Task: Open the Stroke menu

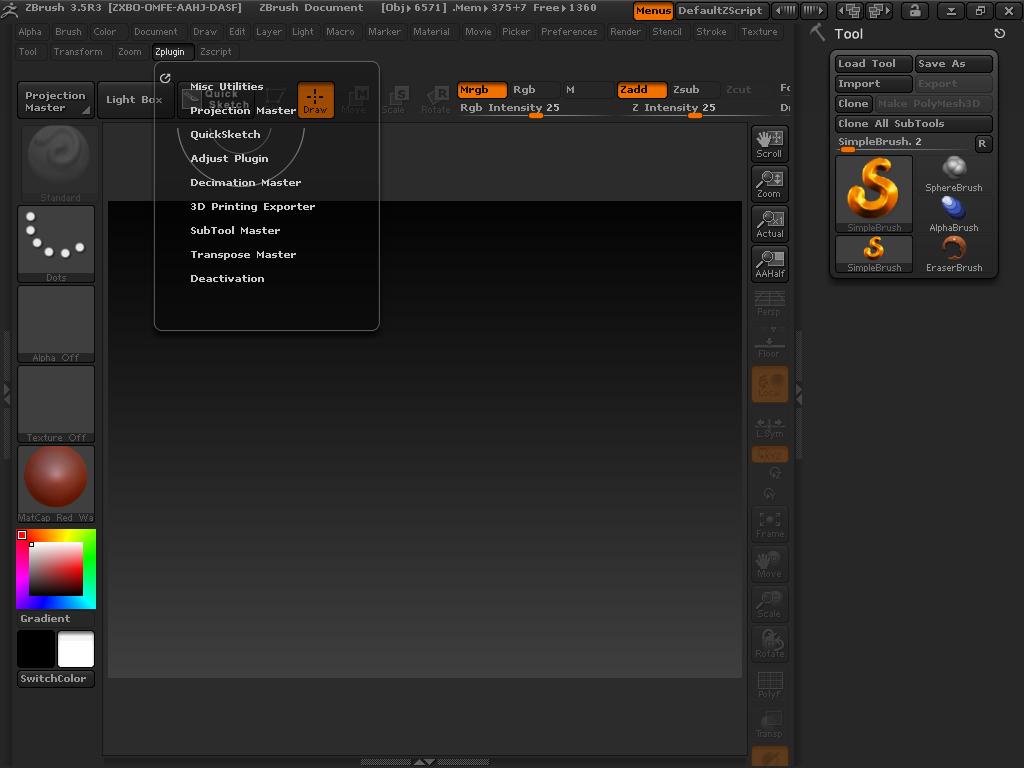Action: click(711, 31)
